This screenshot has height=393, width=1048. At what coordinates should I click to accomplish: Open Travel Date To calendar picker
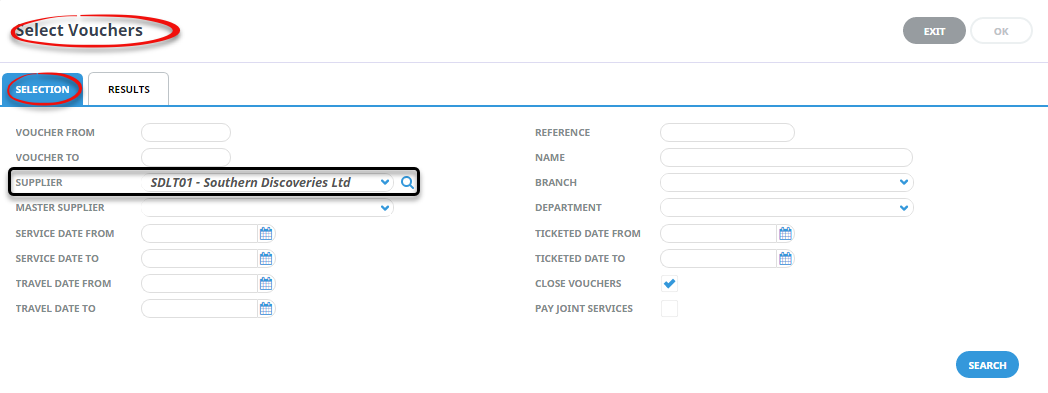coord(266,308)
